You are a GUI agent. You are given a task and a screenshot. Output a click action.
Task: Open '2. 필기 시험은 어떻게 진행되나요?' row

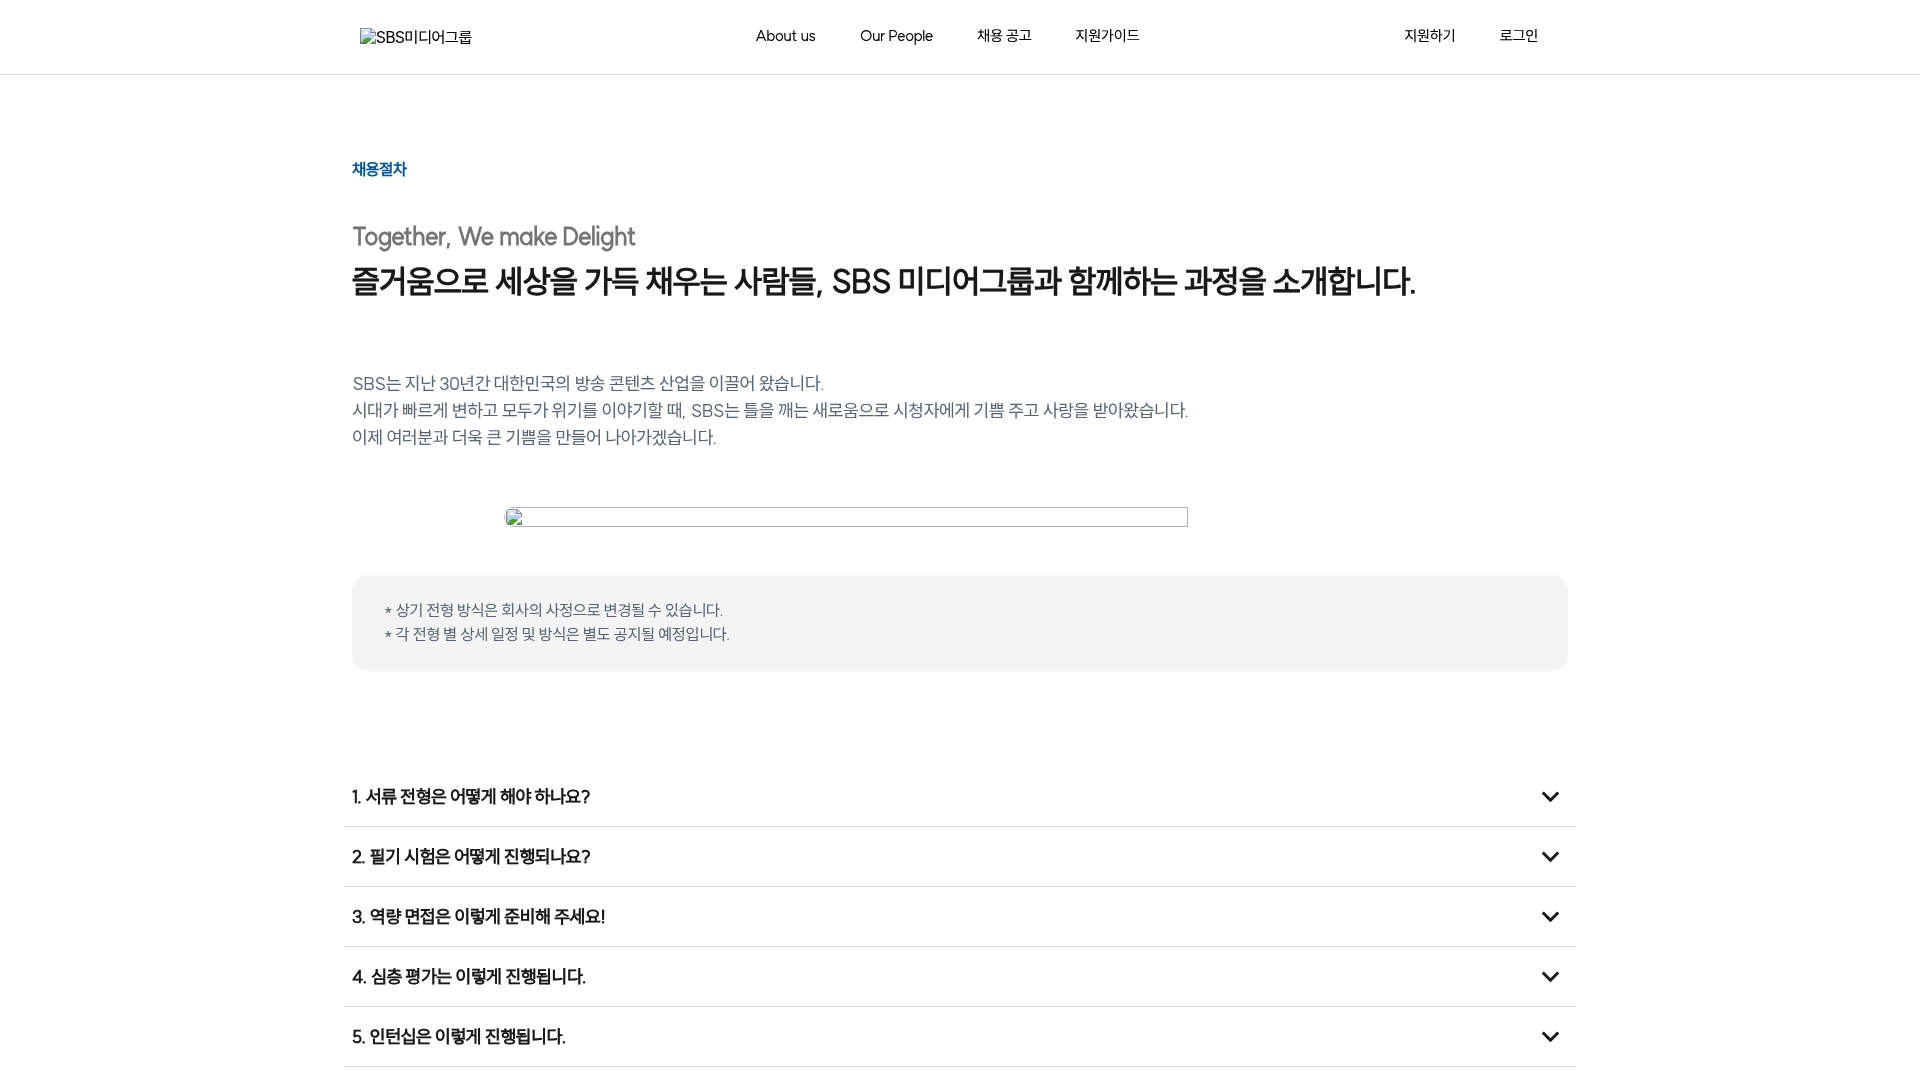point(960,857)
